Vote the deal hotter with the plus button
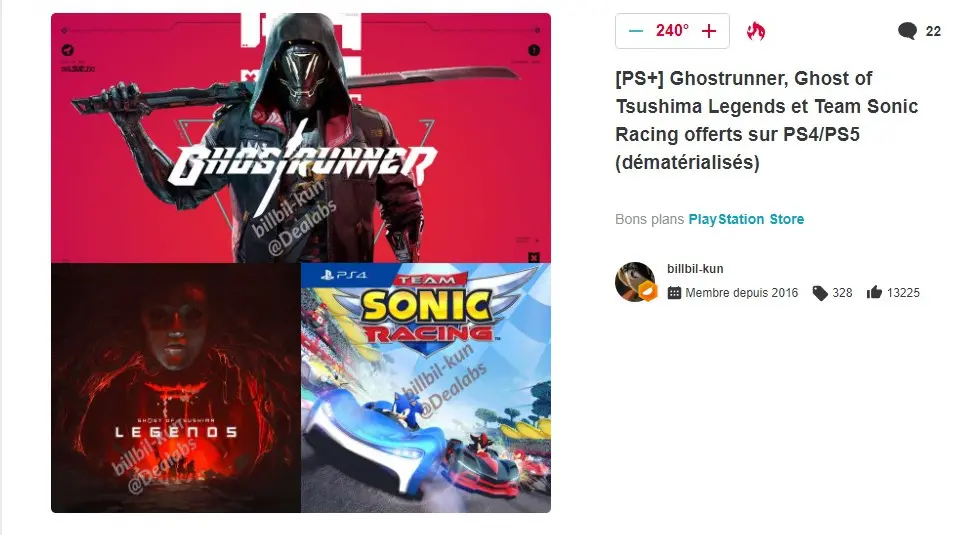The width and height of the screenshot is (957, 535). click(x=709, y=31)
